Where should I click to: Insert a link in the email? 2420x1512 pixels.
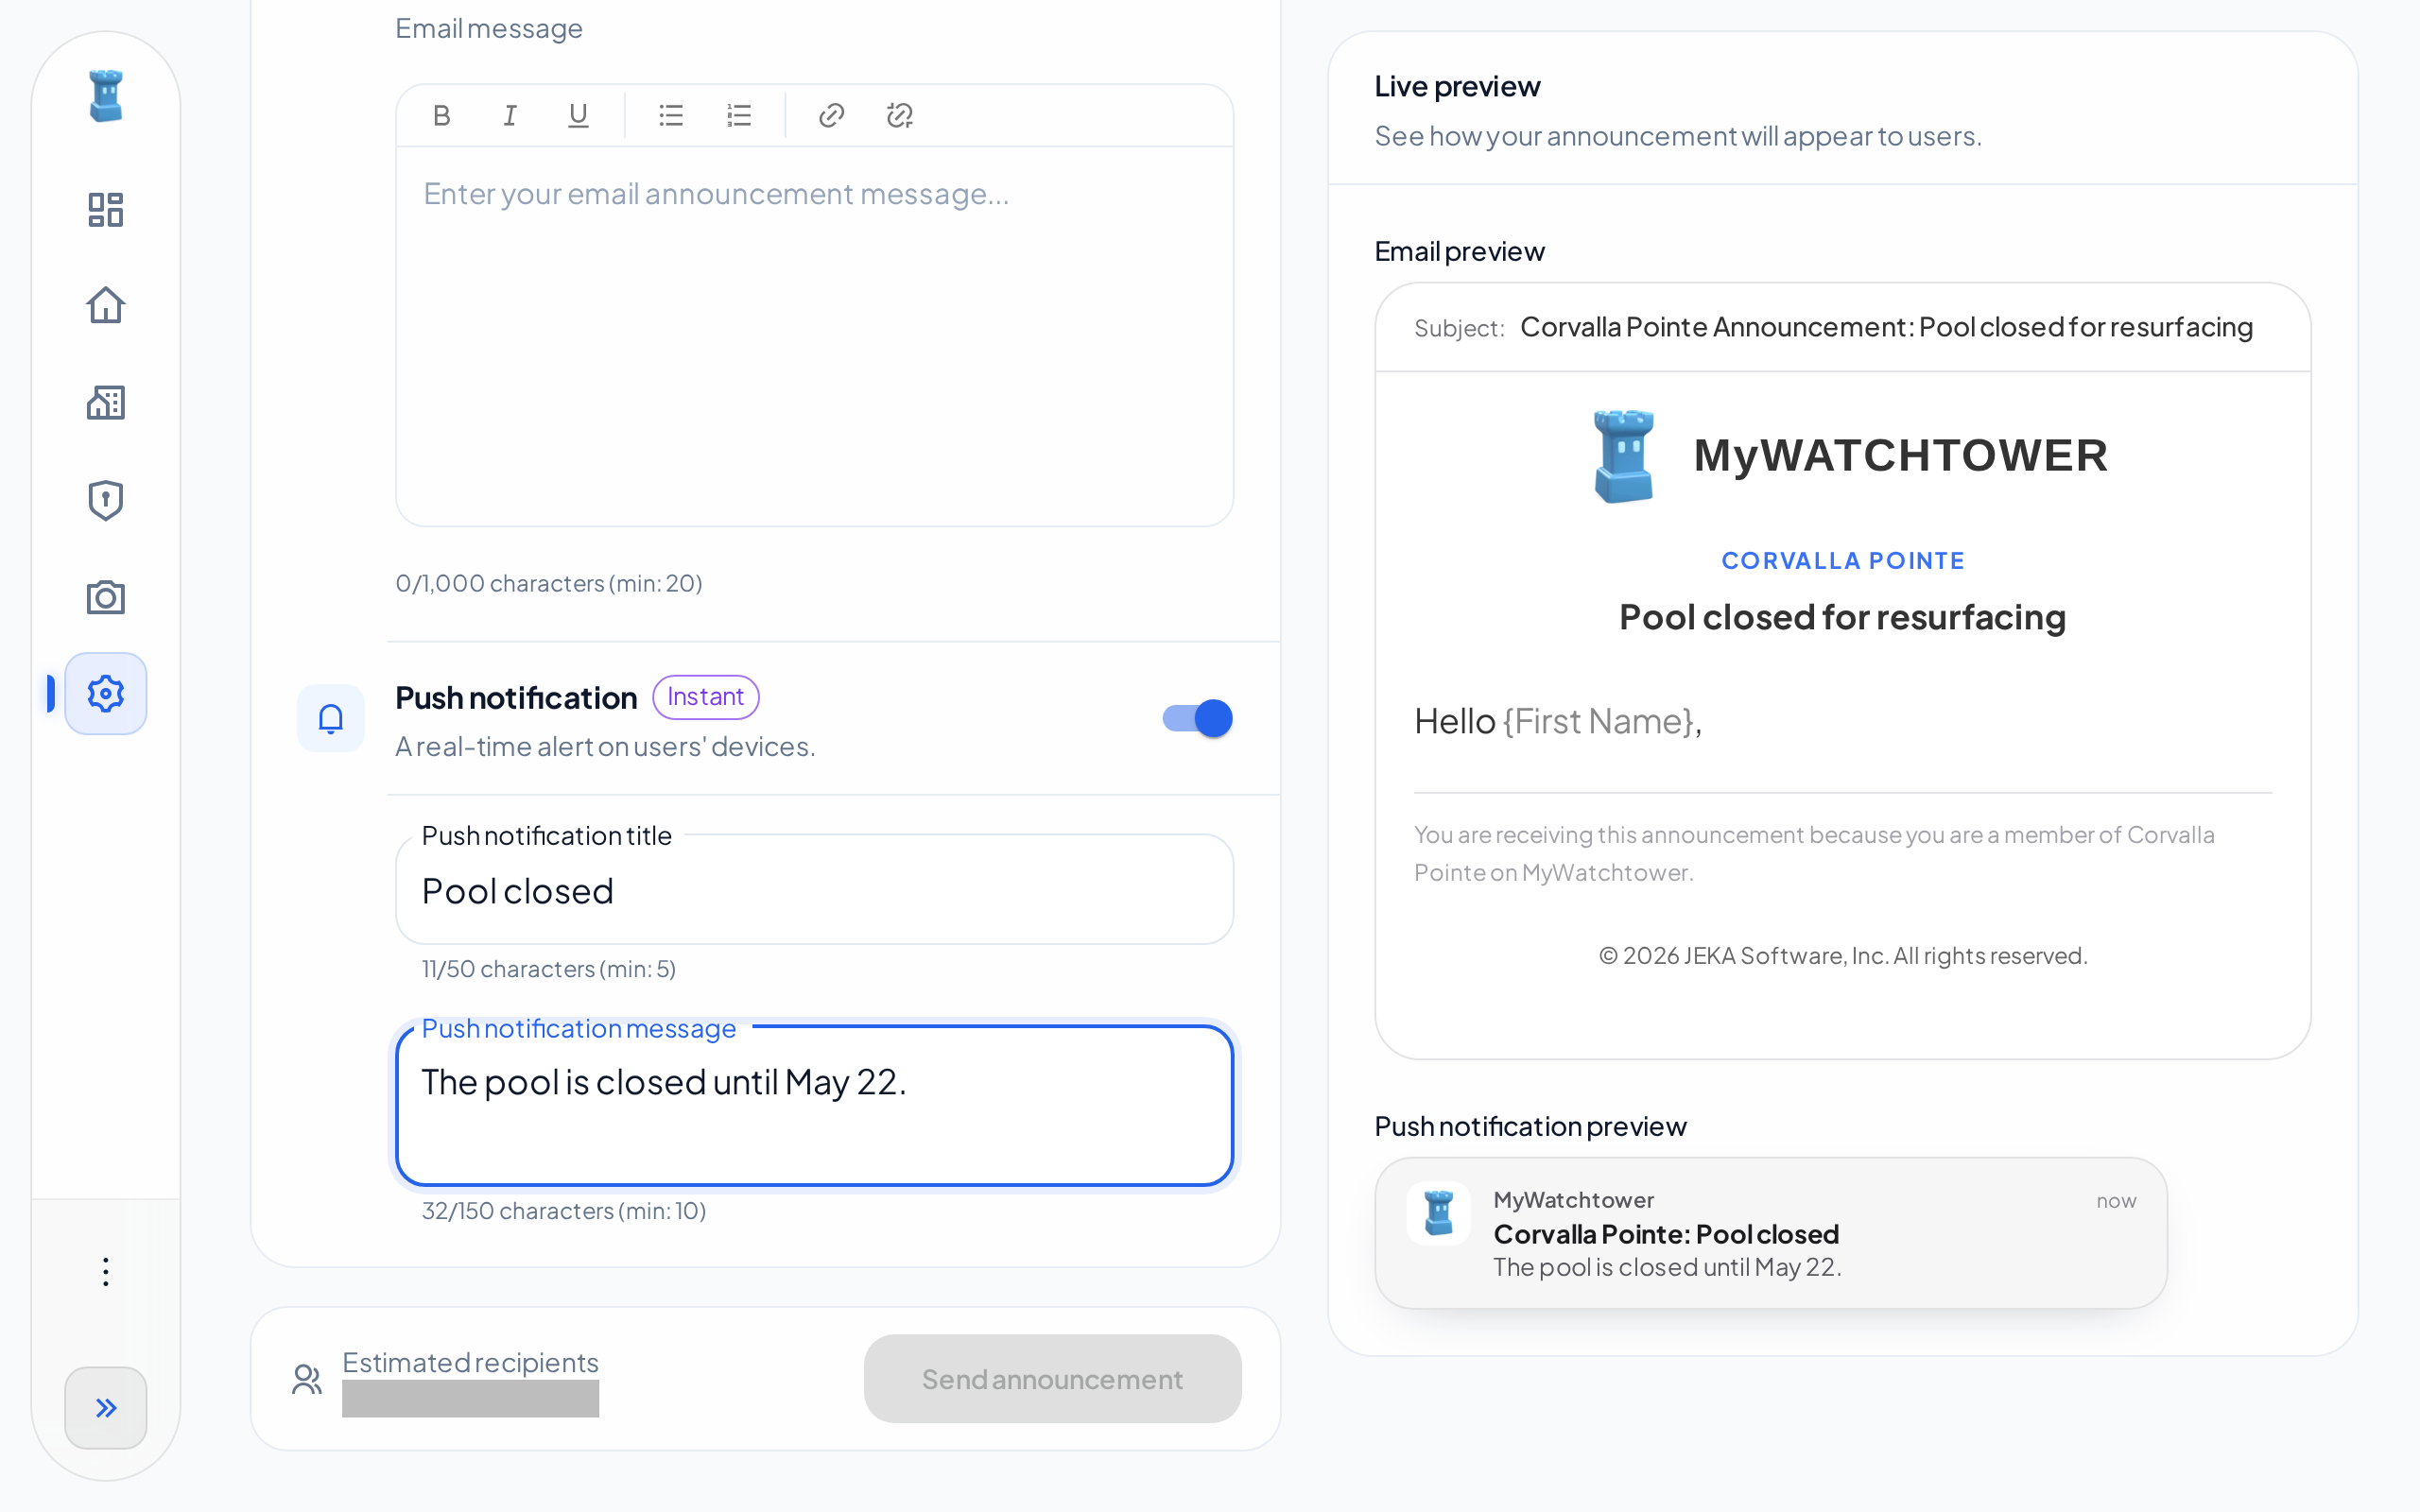tap(831, 116)
